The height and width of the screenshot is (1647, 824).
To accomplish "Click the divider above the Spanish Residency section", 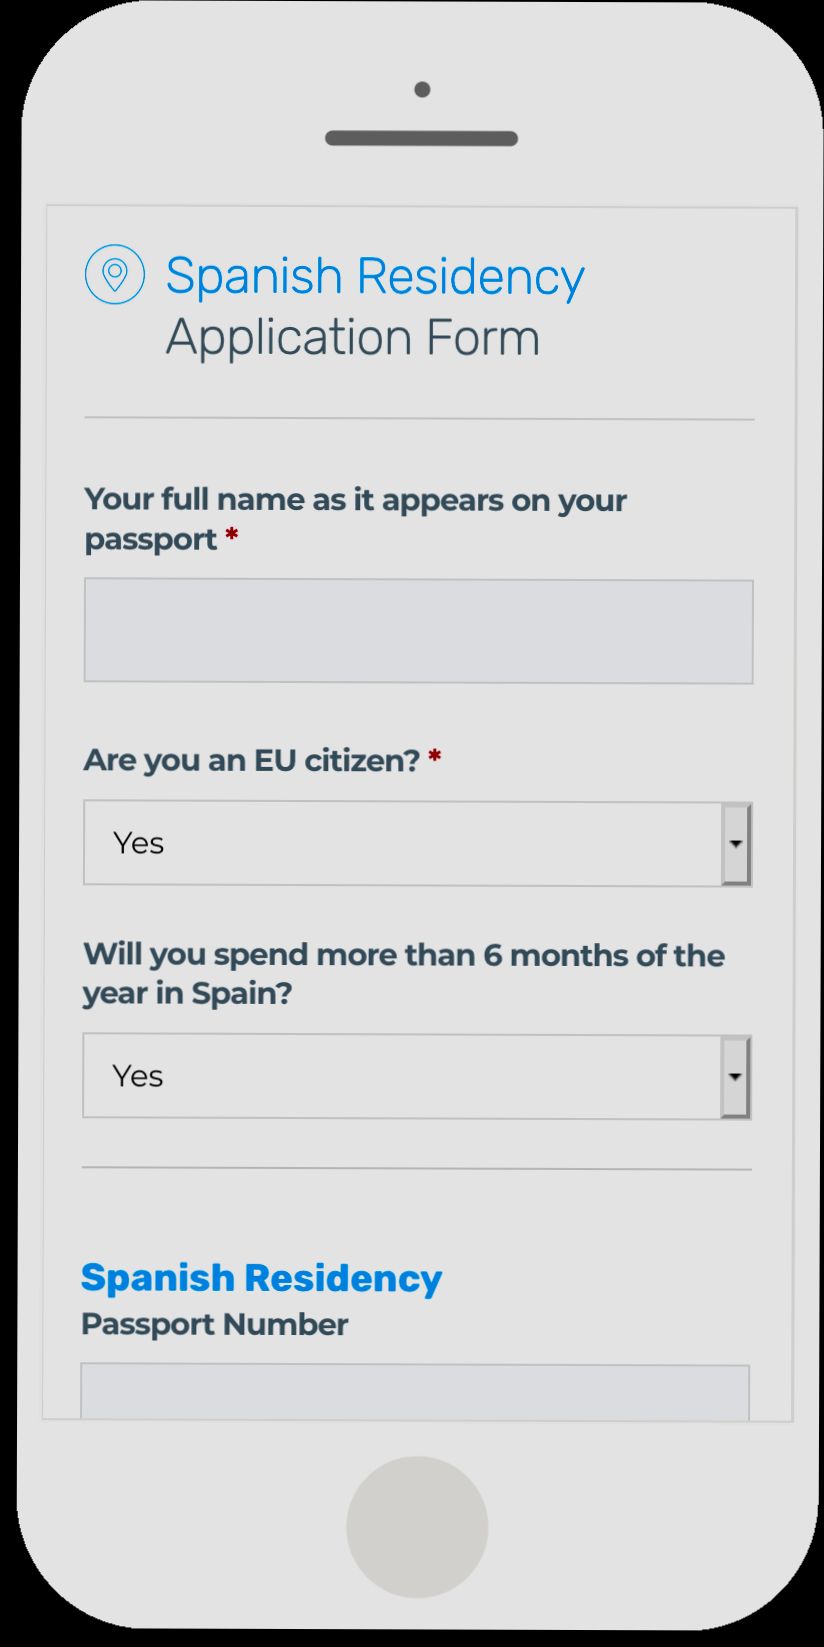I will [417, 1166].
